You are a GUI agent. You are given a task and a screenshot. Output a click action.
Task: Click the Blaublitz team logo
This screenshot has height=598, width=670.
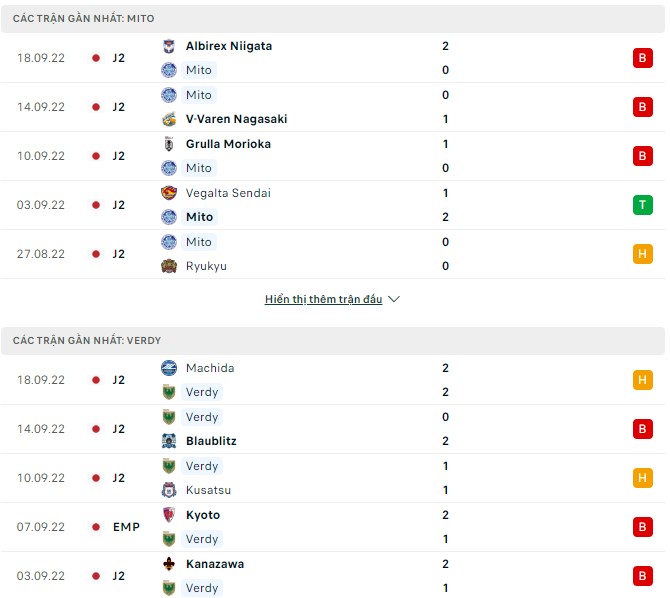pyautogui.click(x=168, y=441)
